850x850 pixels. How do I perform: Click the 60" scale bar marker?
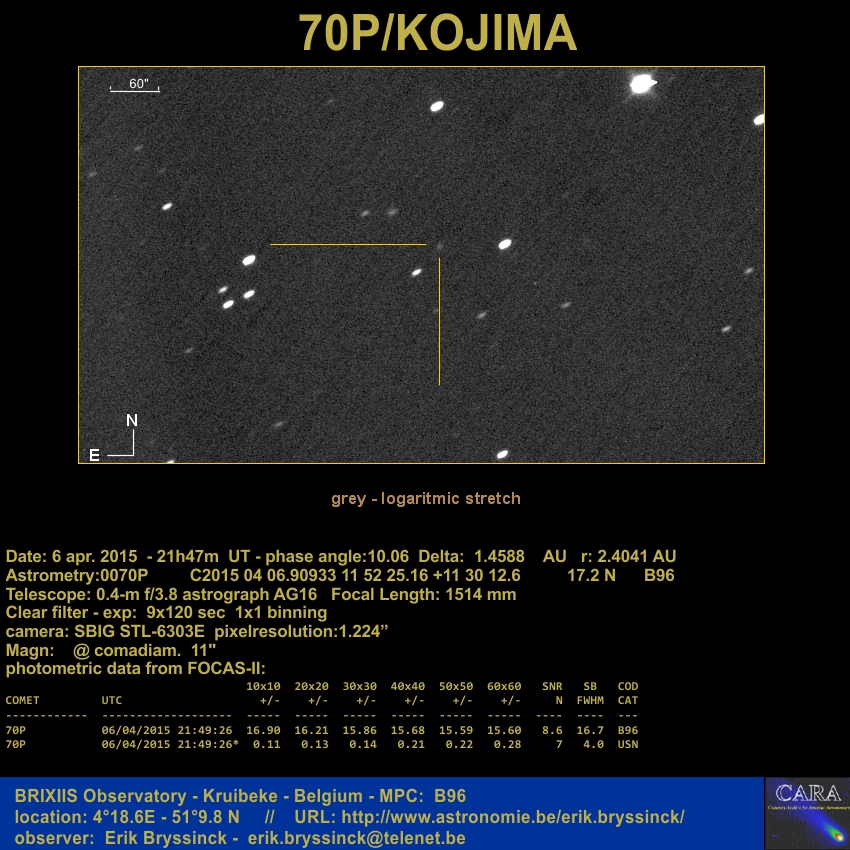[135, 86]
